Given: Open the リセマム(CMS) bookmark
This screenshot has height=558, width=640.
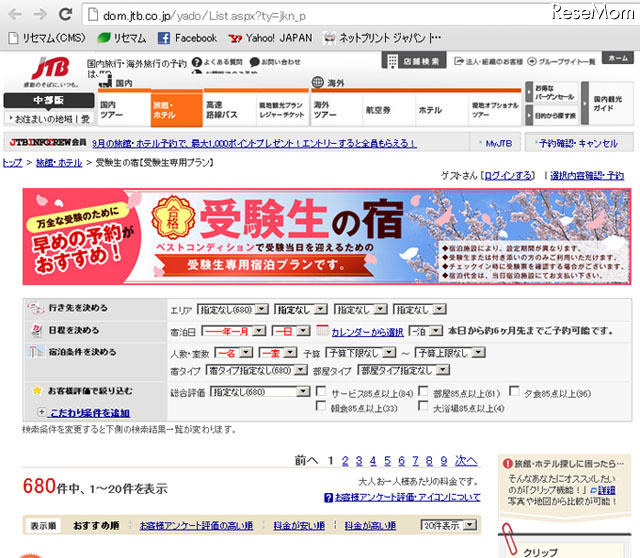Looking at the screenshot, I should 47,38.
